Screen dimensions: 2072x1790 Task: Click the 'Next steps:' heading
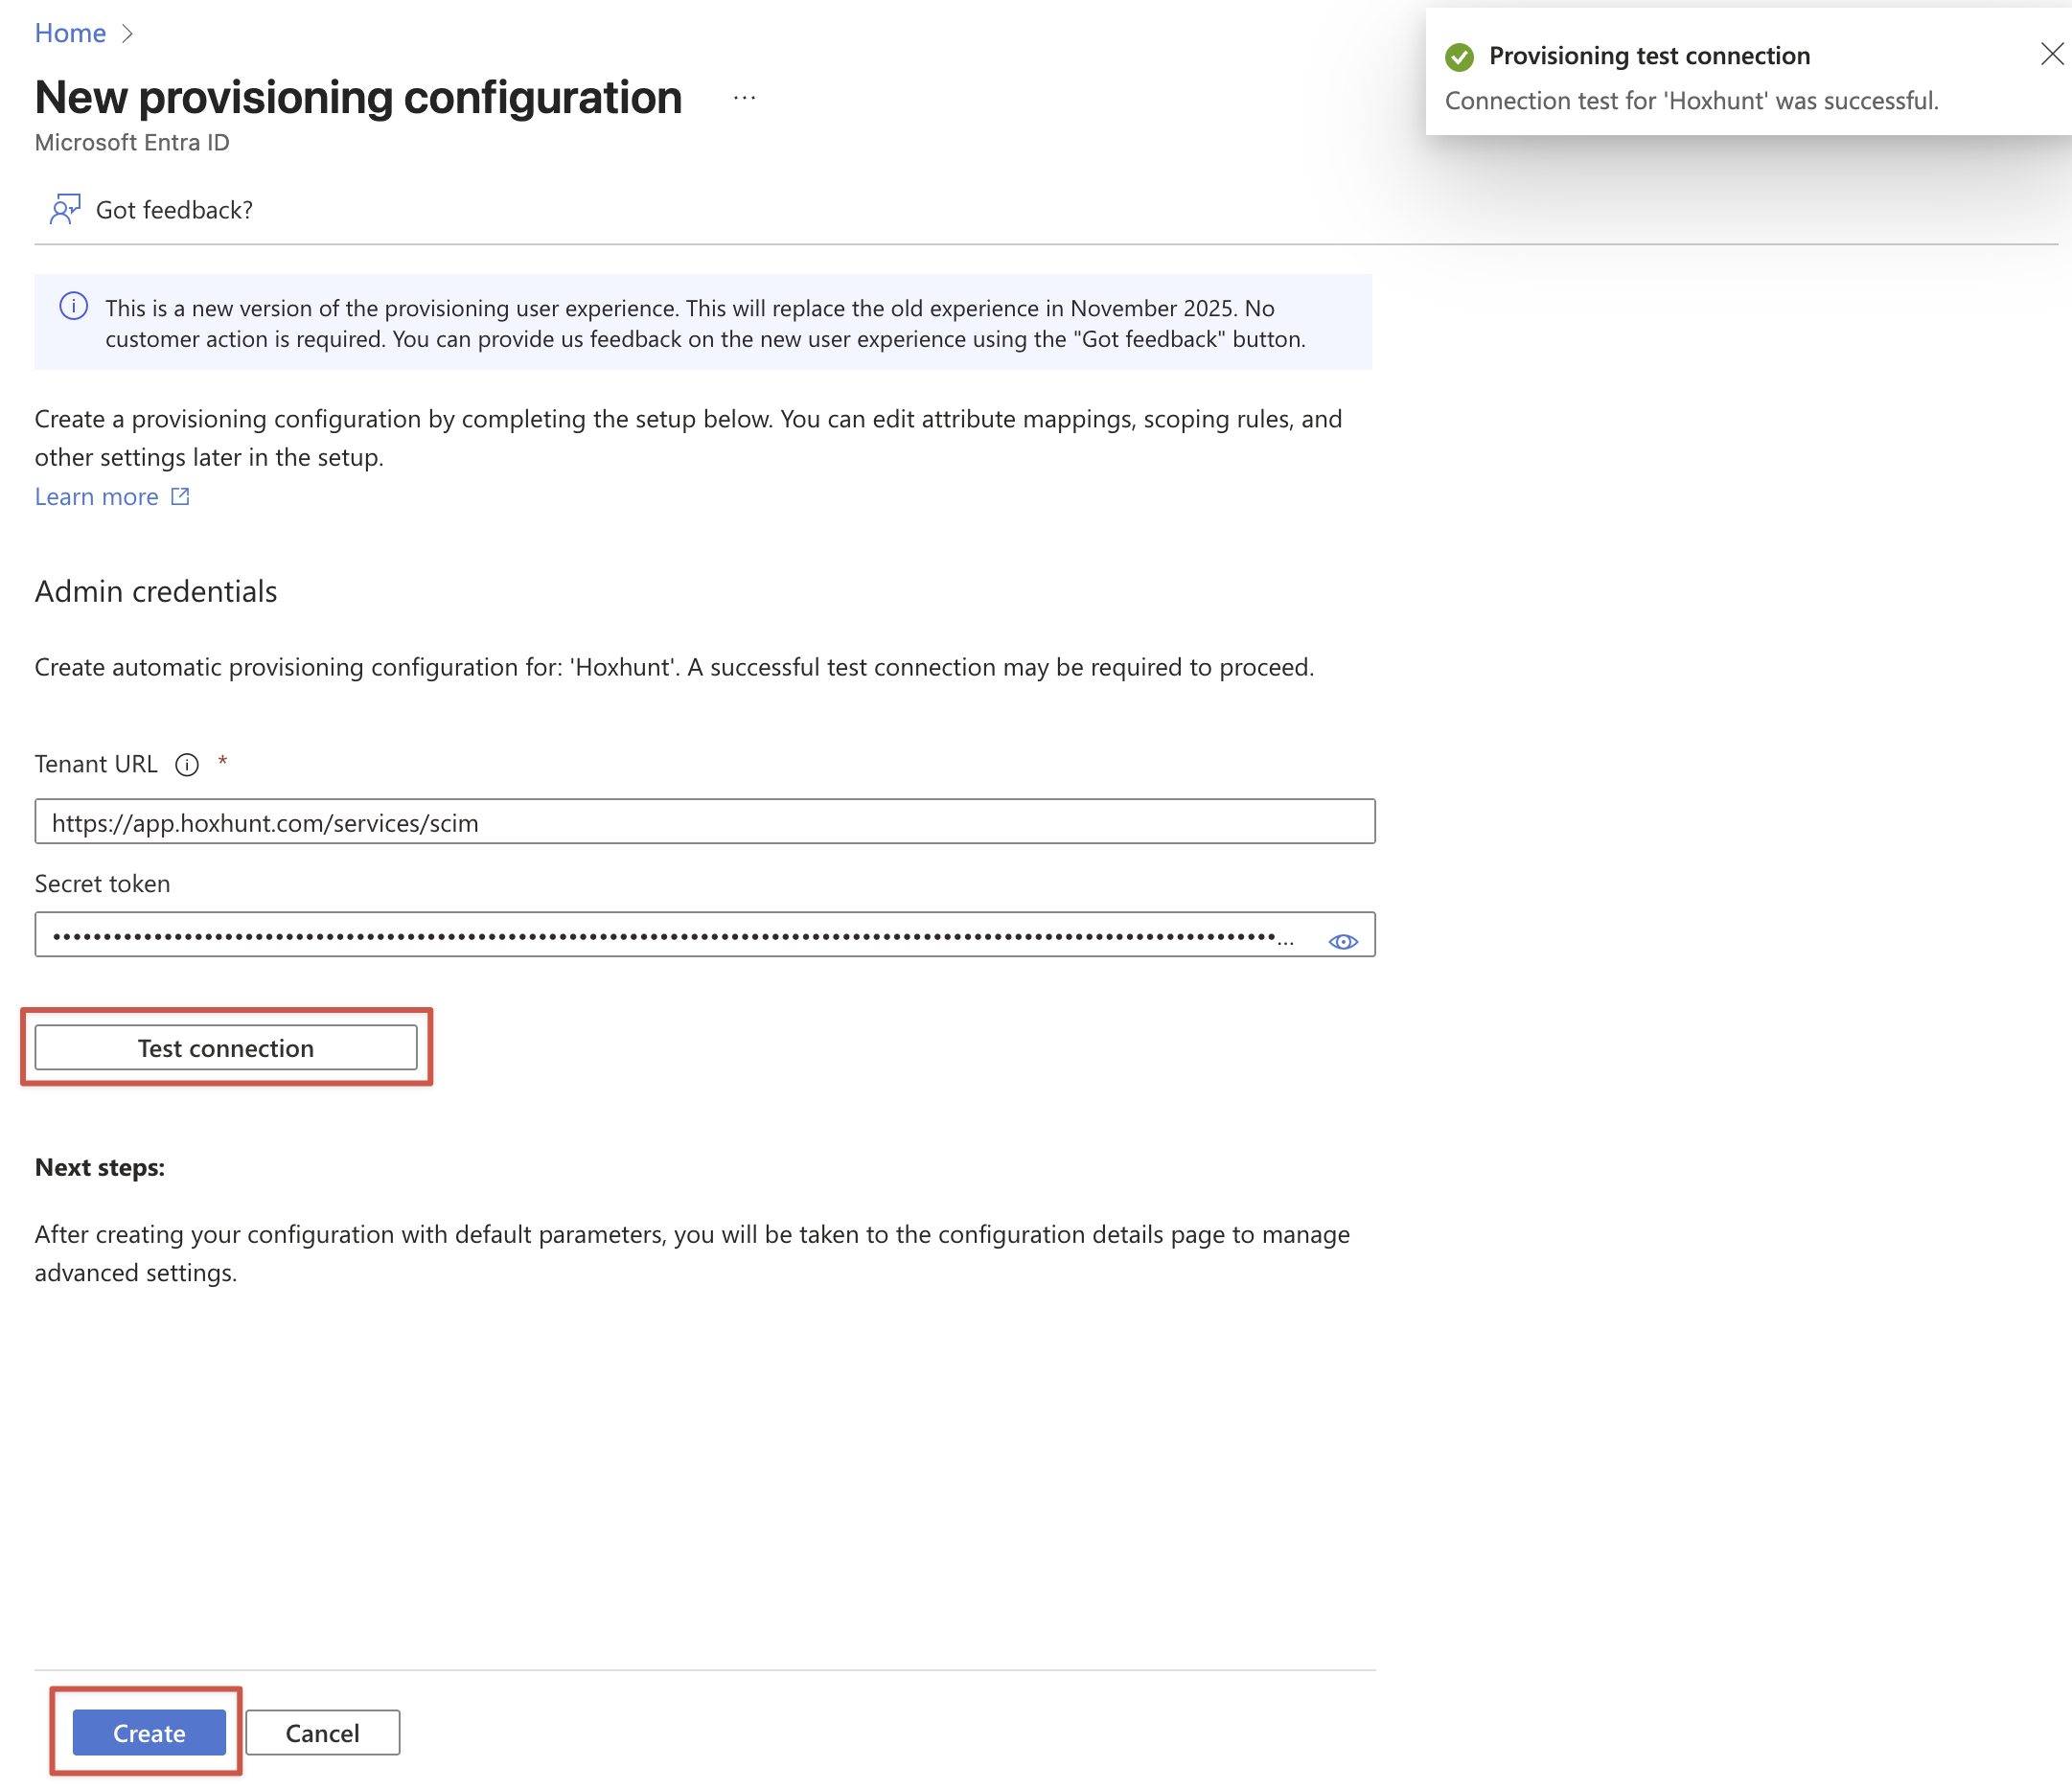100,1167
